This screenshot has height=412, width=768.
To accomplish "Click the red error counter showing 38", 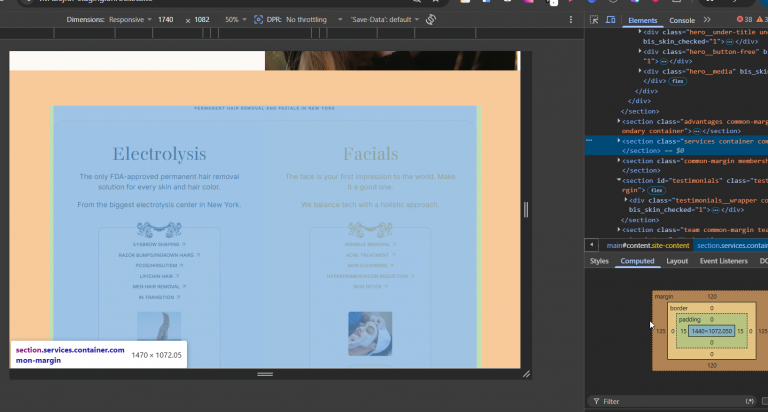I will pos(744,20).
